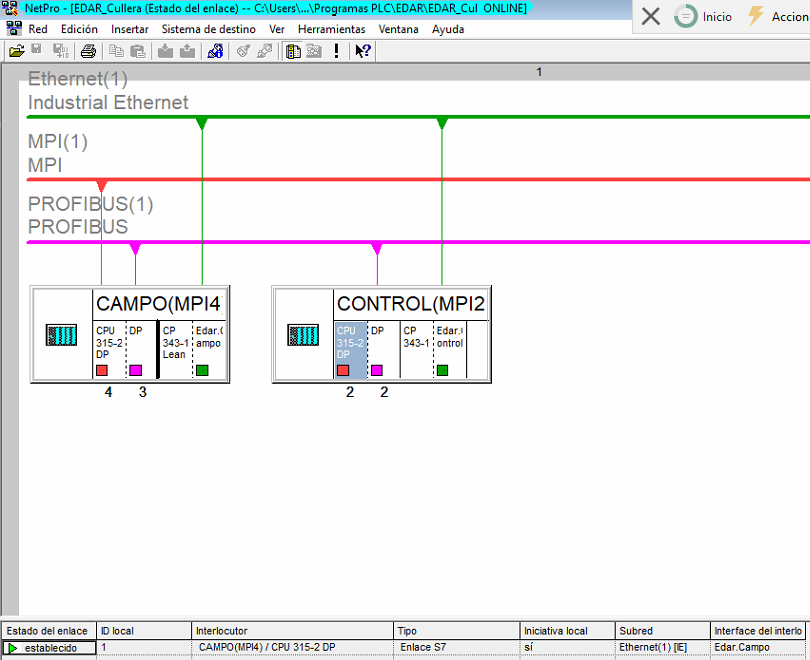Viewport: 810px width, 660px height.
Task: Click the pushpin icon left of pen icon
Action: tap(243, 51)
